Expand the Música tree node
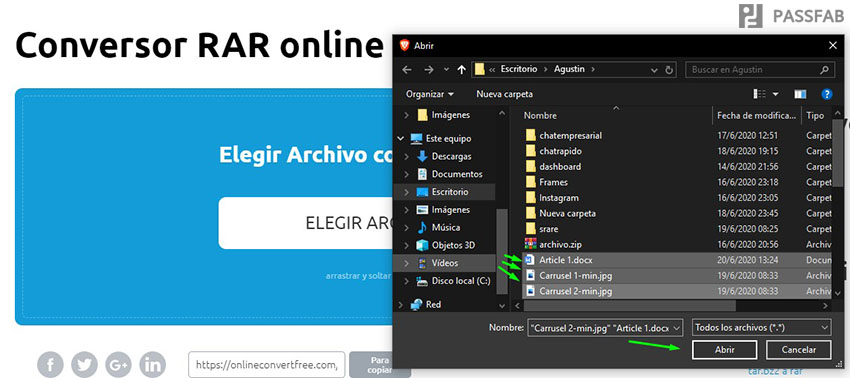The height and width of the screenshot is (378, 850). (x=407, y=227)
